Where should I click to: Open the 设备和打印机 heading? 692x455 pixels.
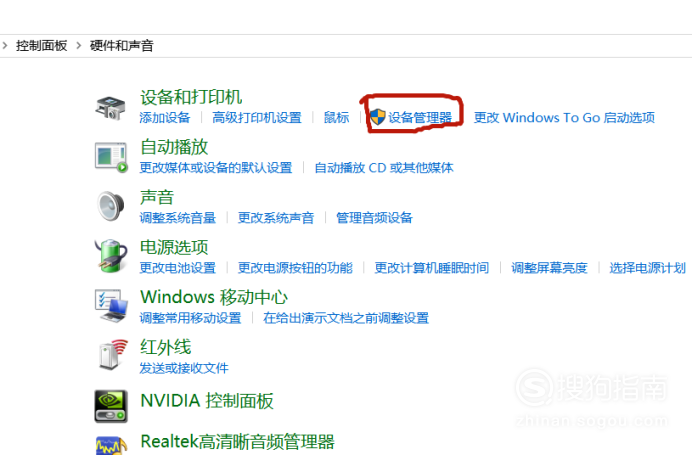(x=191, y=97)
